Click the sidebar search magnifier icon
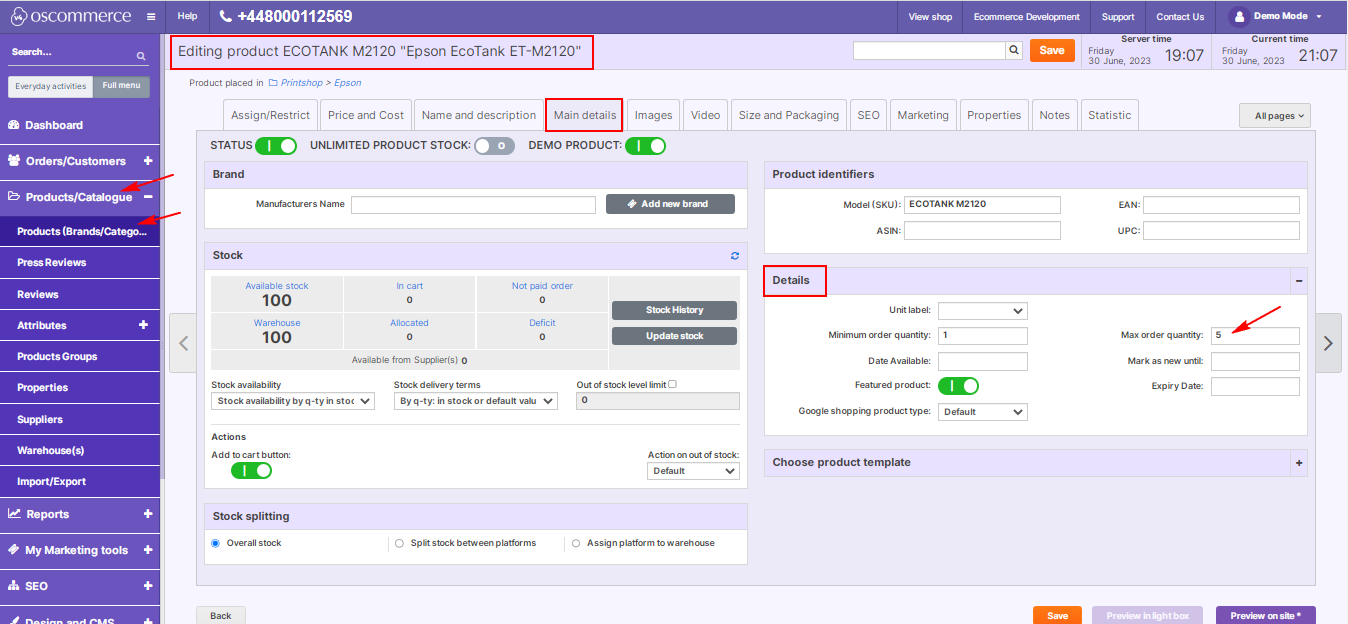Viewport: 1348px width, 624px height. coord(141,56)
